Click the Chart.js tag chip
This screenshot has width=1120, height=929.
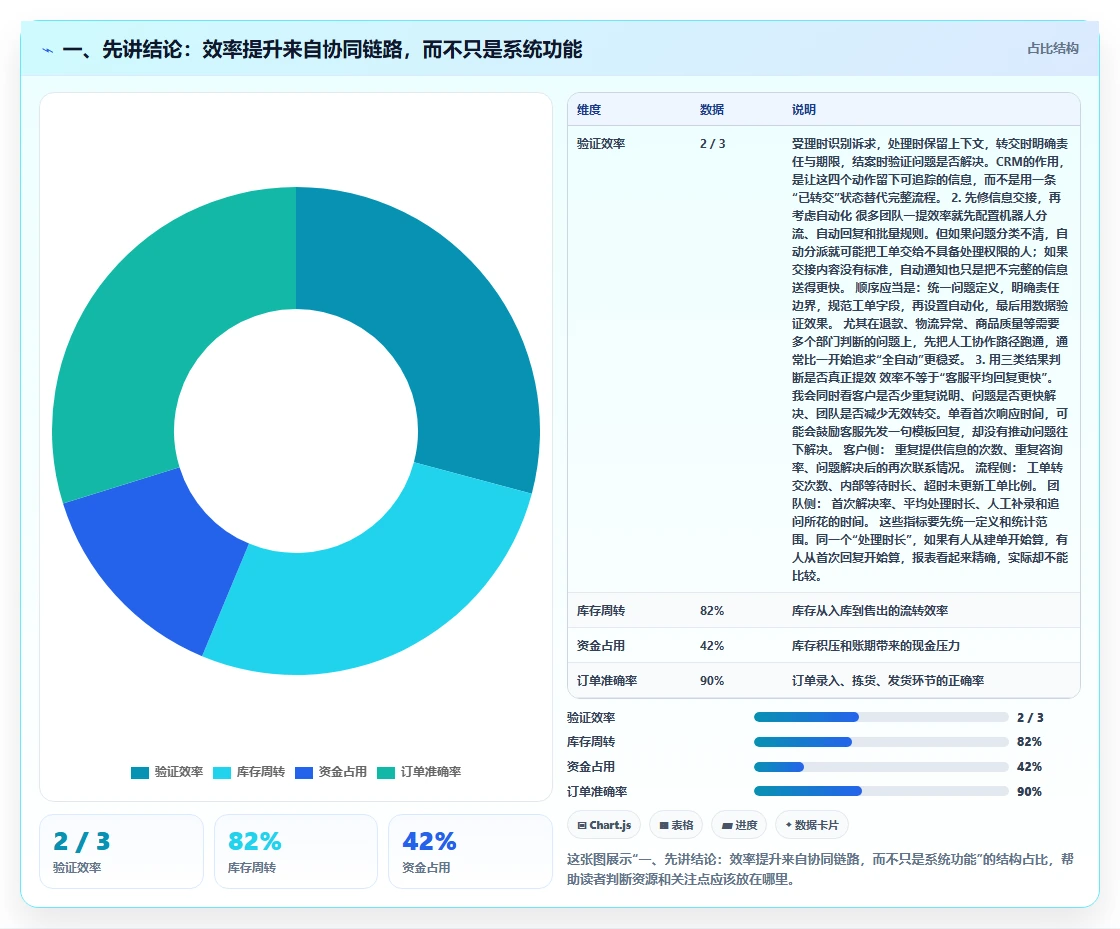pyautogui.click(x=604, y=825)
